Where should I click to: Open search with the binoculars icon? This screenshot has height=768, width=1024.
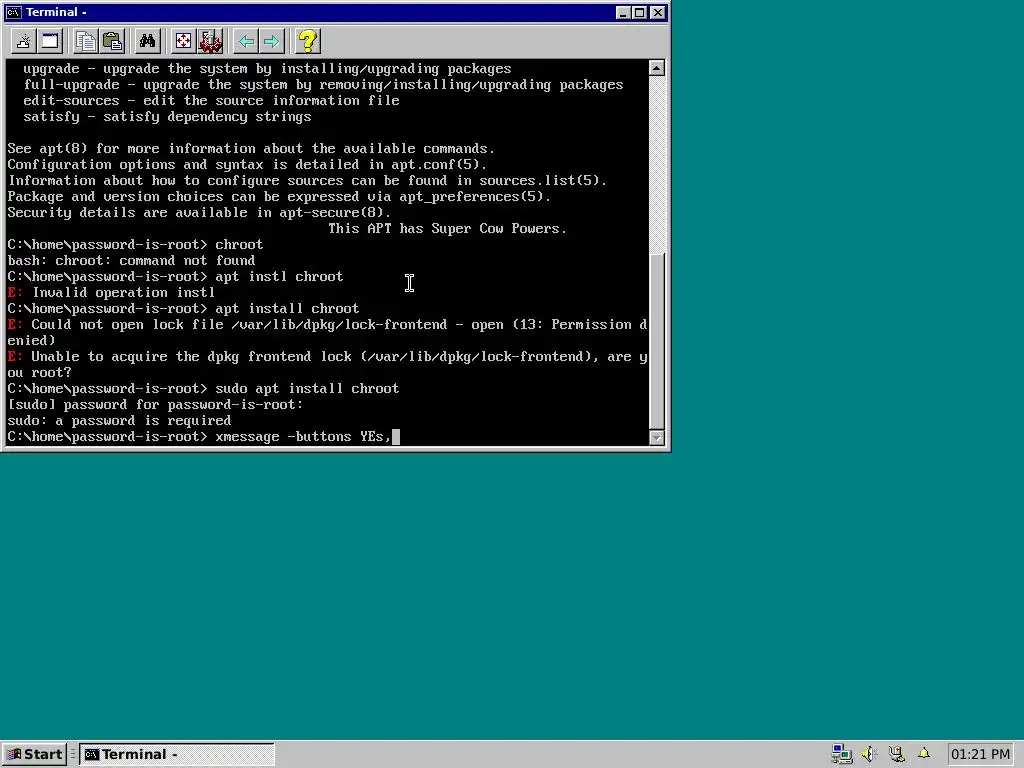click(x=148, y=42)
